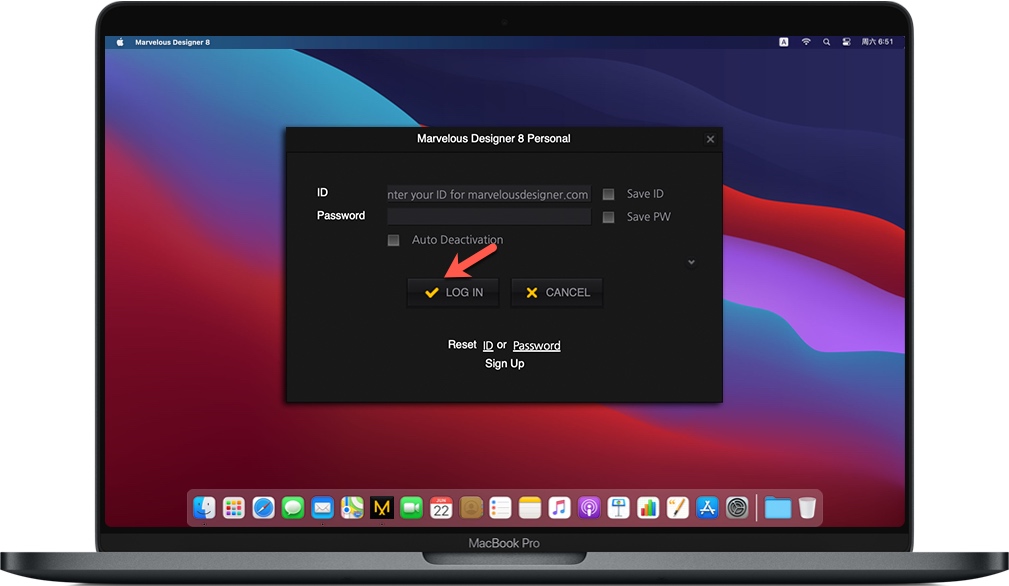Open the Wi-Fi status icon

click(806, 42)
